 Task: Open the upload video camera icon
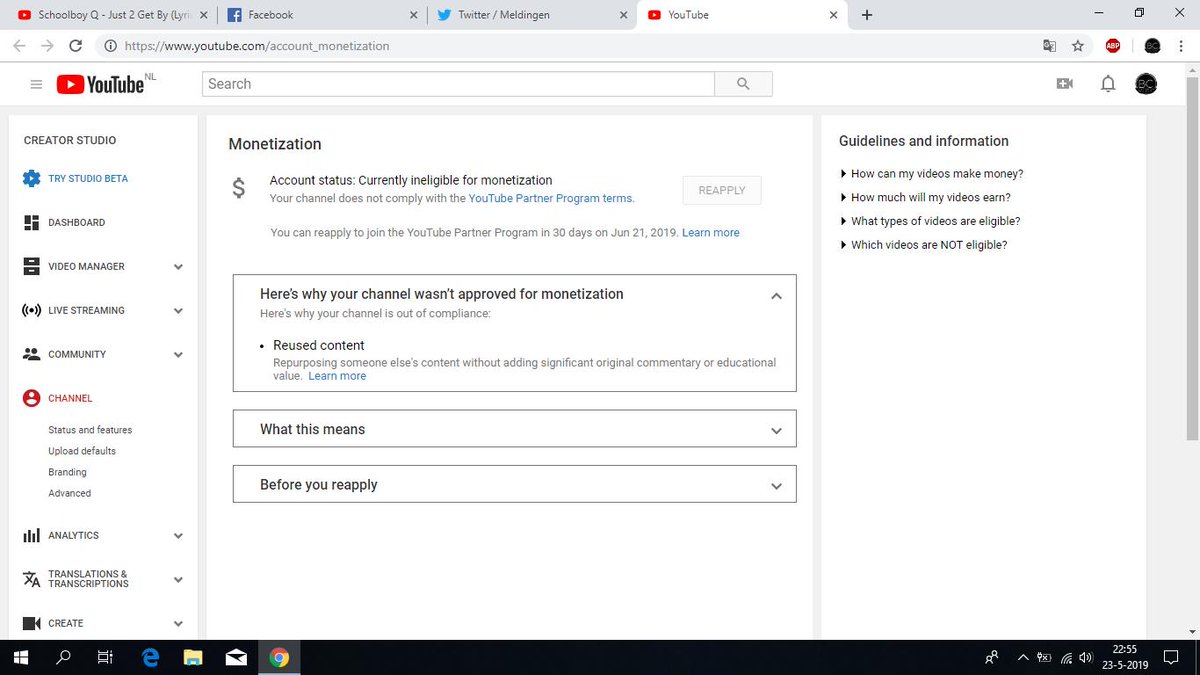point(1065,84)
